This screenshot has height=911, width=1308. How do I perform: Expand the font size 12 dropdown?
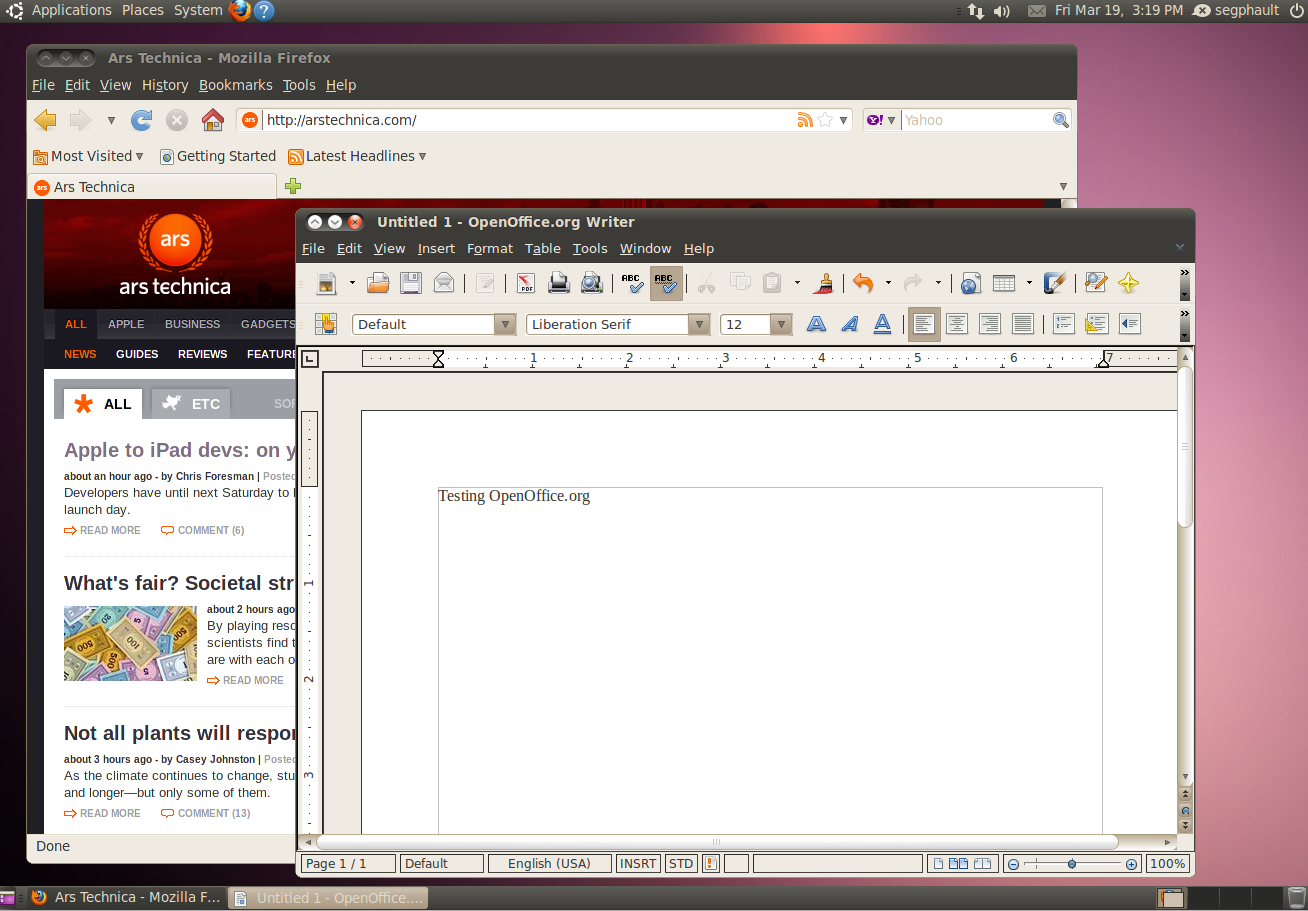tap(781, 325)
